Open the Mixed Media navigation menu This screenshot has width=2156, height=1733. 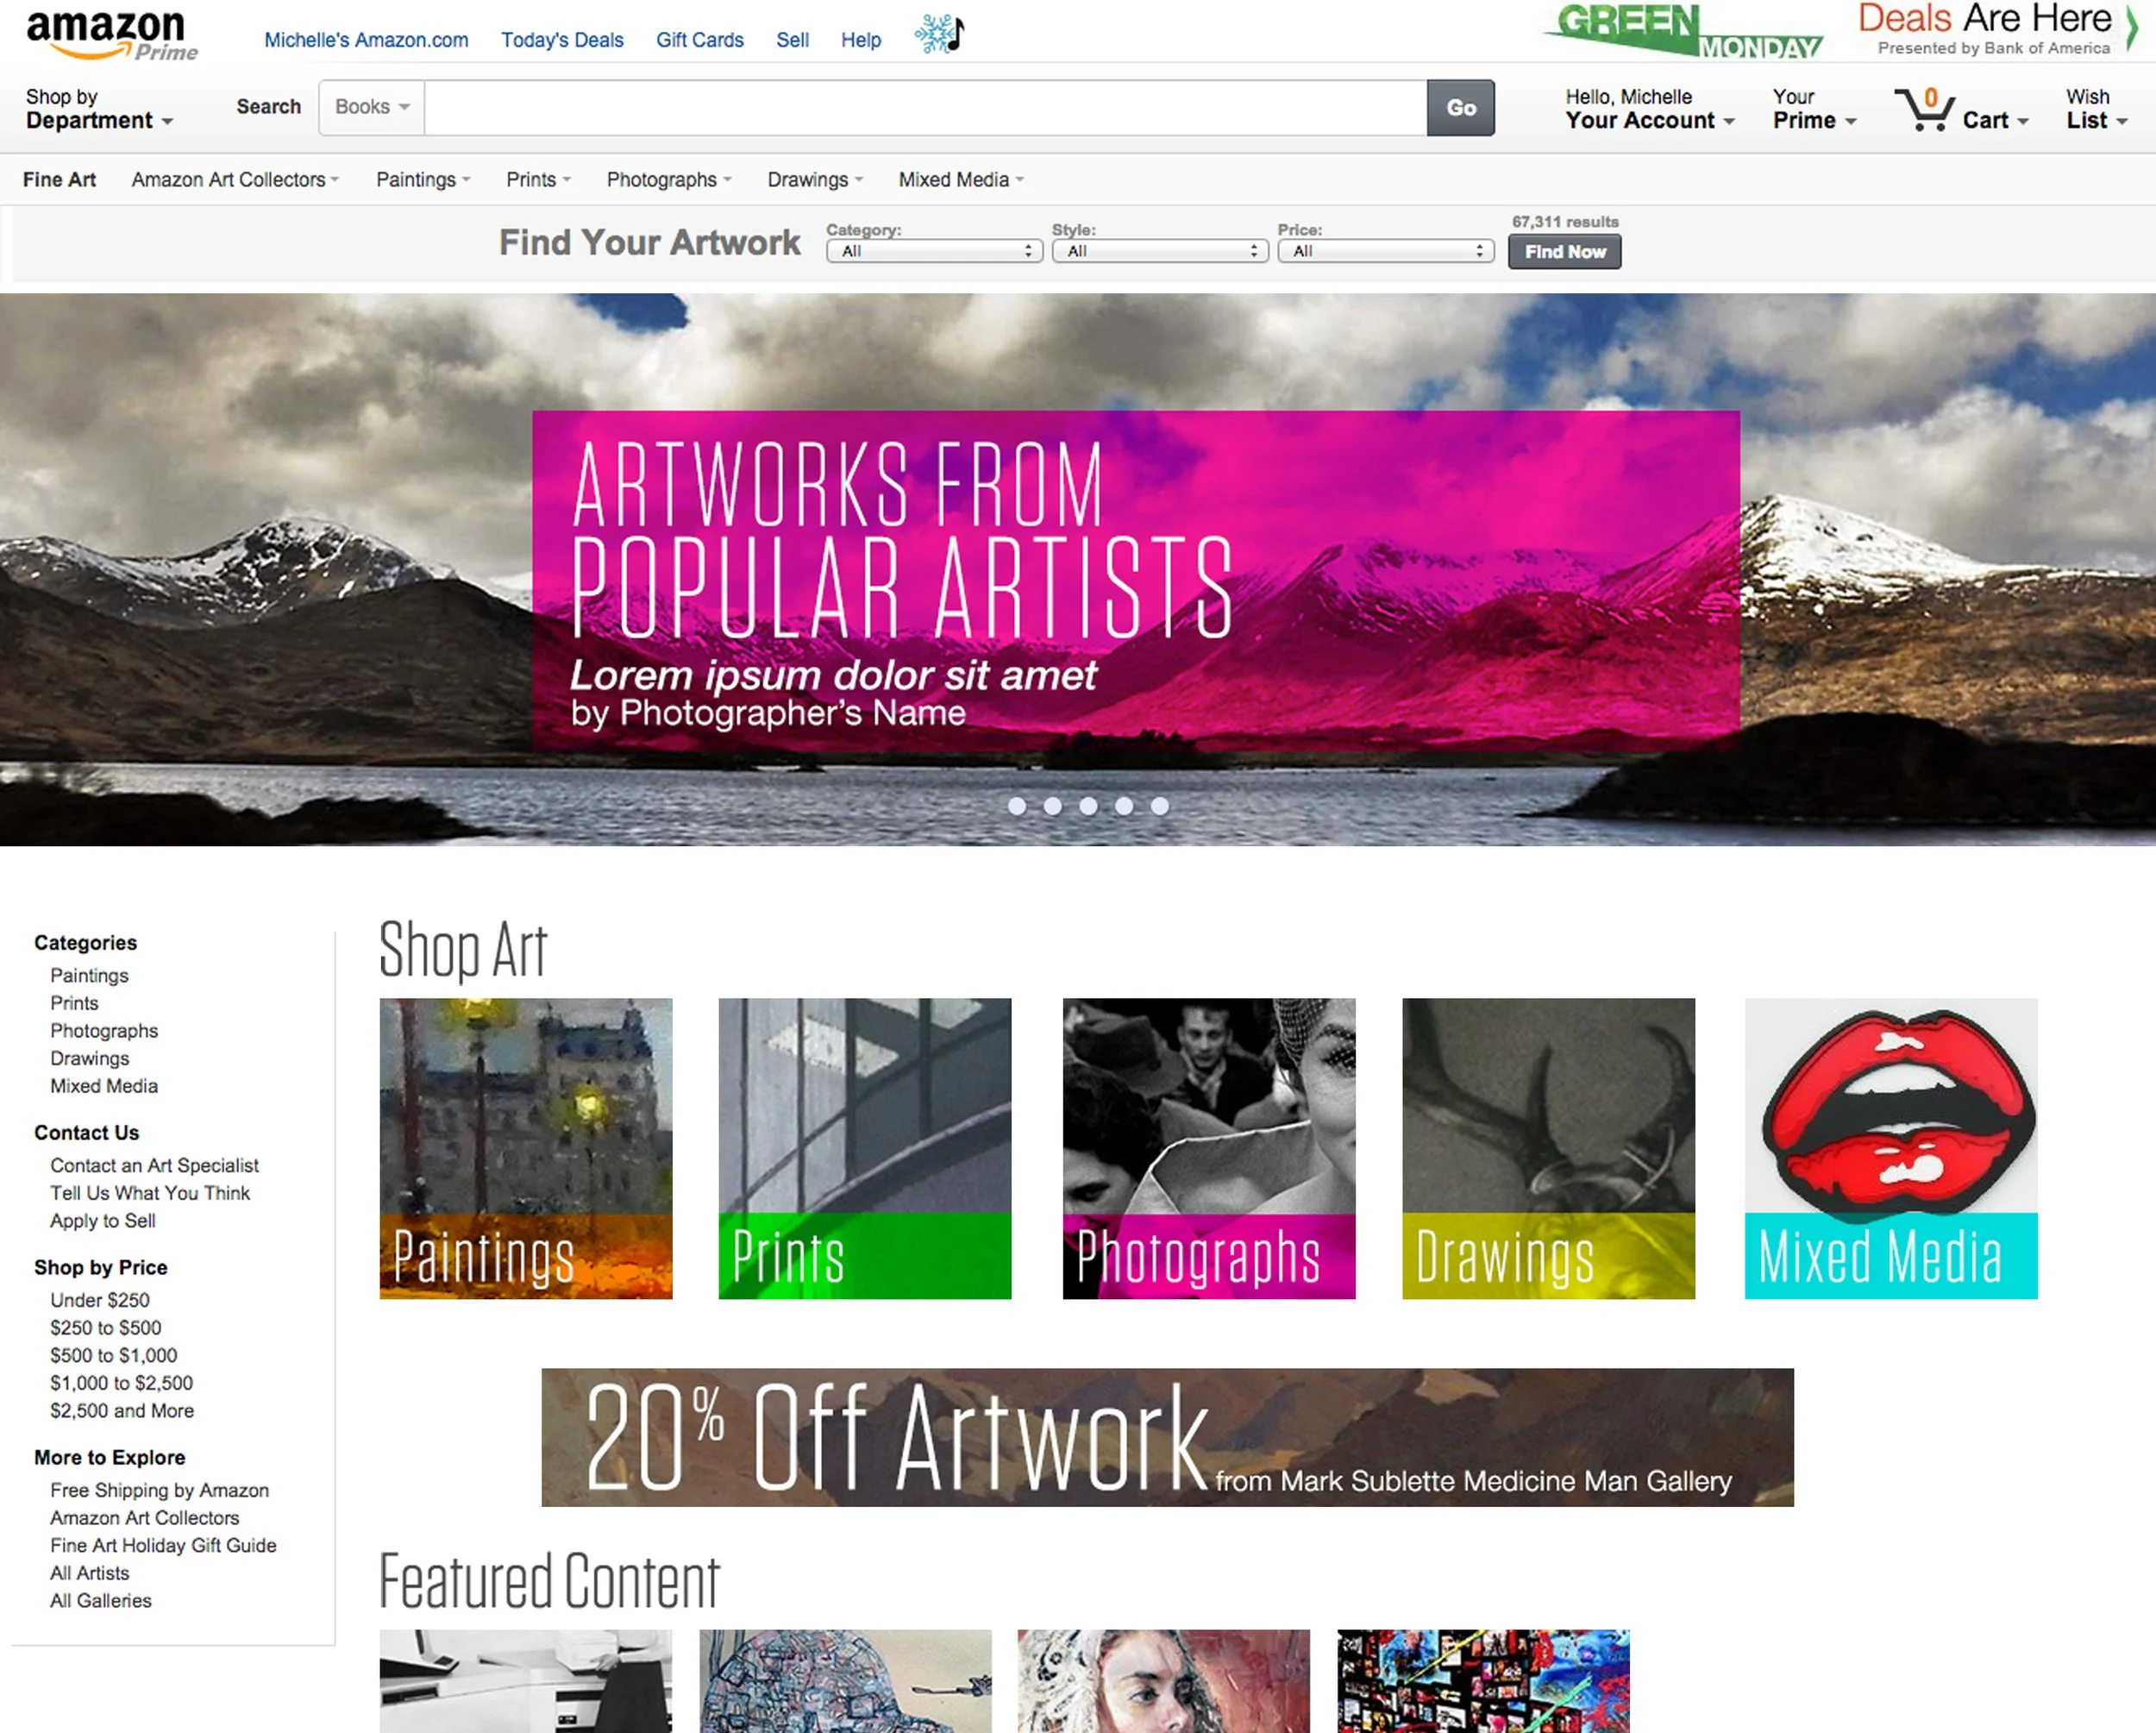pyautogui.click(x=960, y=180)
